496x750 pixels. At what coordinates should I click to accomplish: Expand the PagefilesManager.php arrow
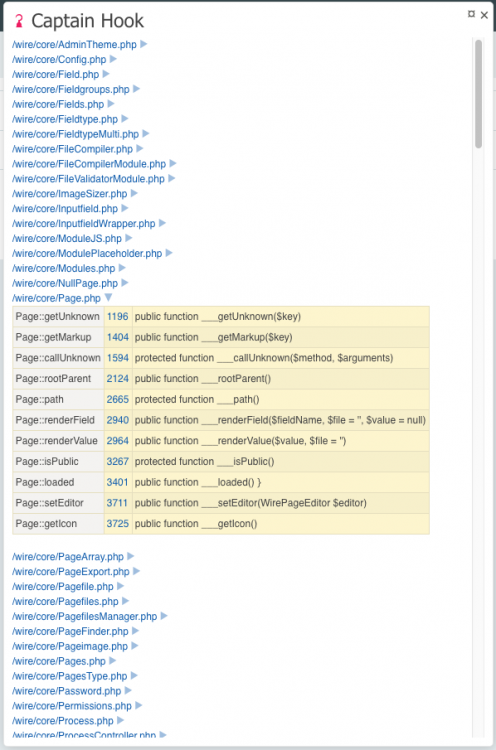(165, 616)
